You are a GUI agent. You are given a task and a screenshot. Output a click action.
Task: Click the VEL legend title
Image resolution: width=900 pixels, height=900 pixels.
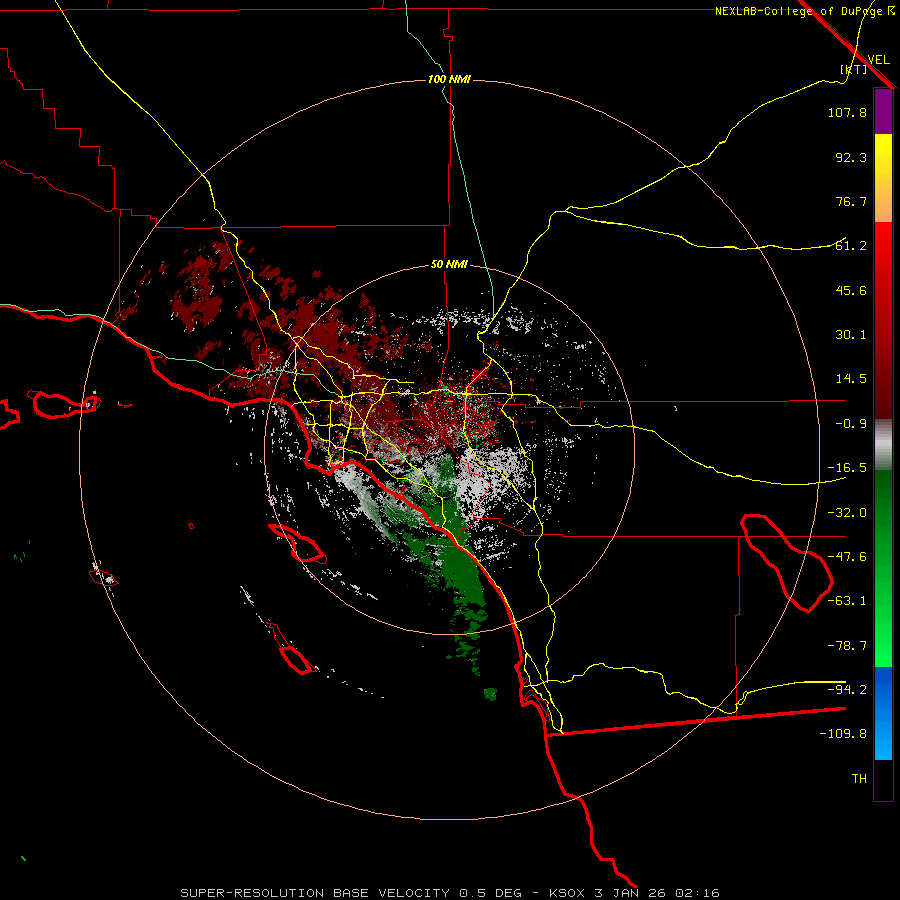pos(878,60)
